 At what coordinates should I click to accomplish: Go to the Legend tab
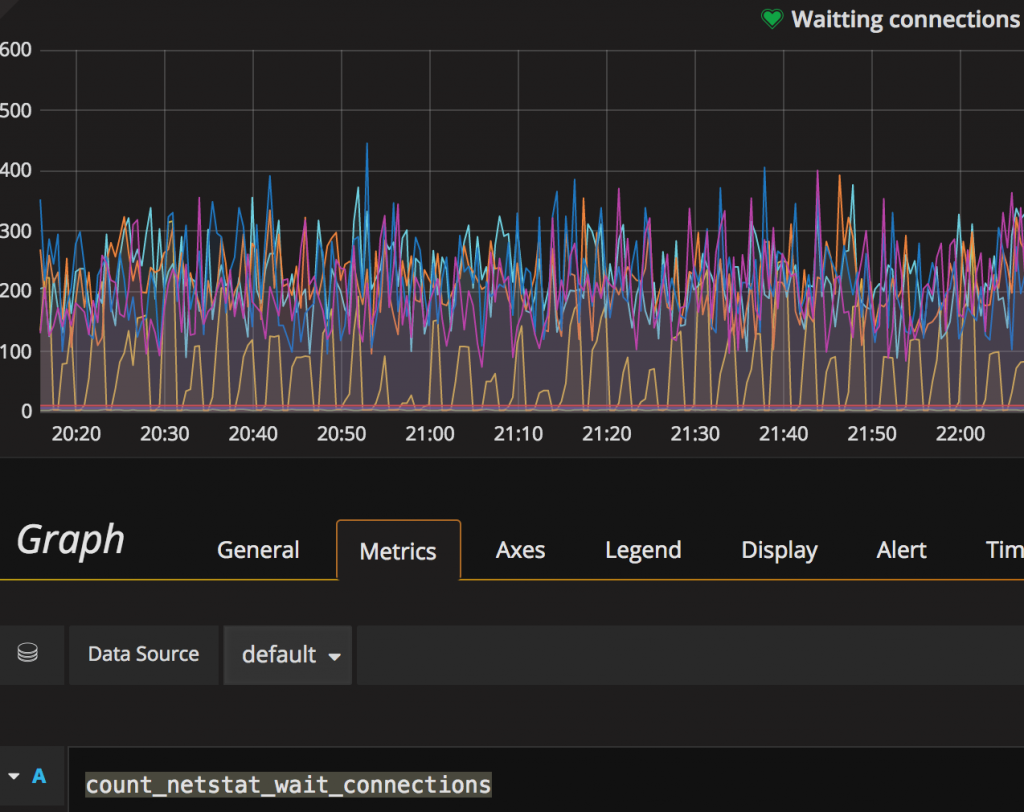pyautogui.click(x=643, y=550)
